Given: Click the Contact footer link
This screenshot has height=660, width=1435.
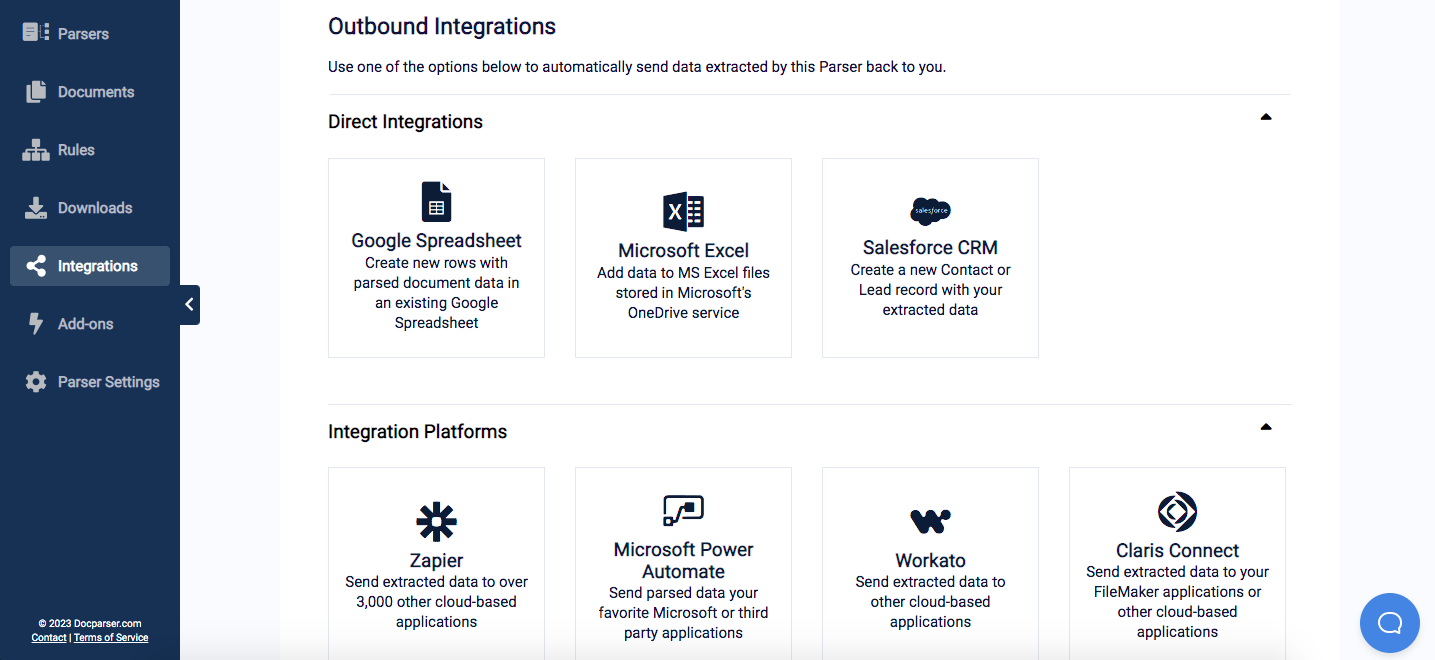Looking at the screenshot, I should [x=49, y=638].
